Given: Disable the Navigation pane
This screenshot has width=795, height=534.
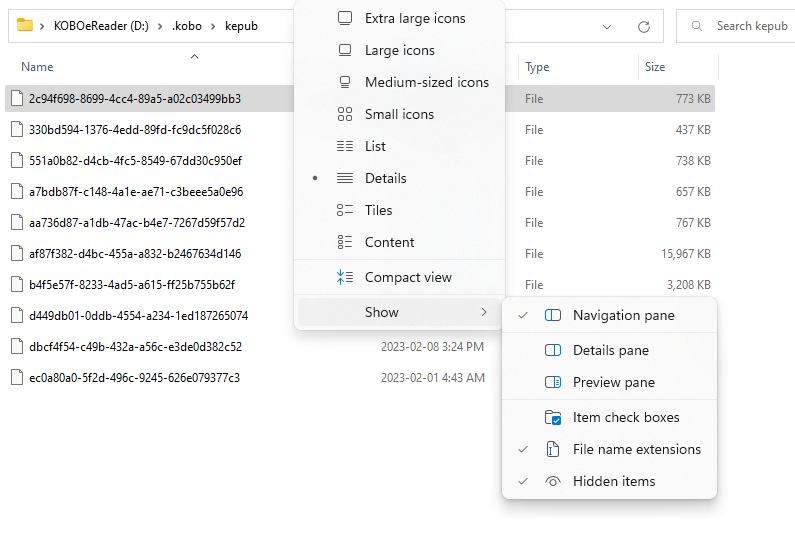Looking at the screenshot, I should [623, 315].
